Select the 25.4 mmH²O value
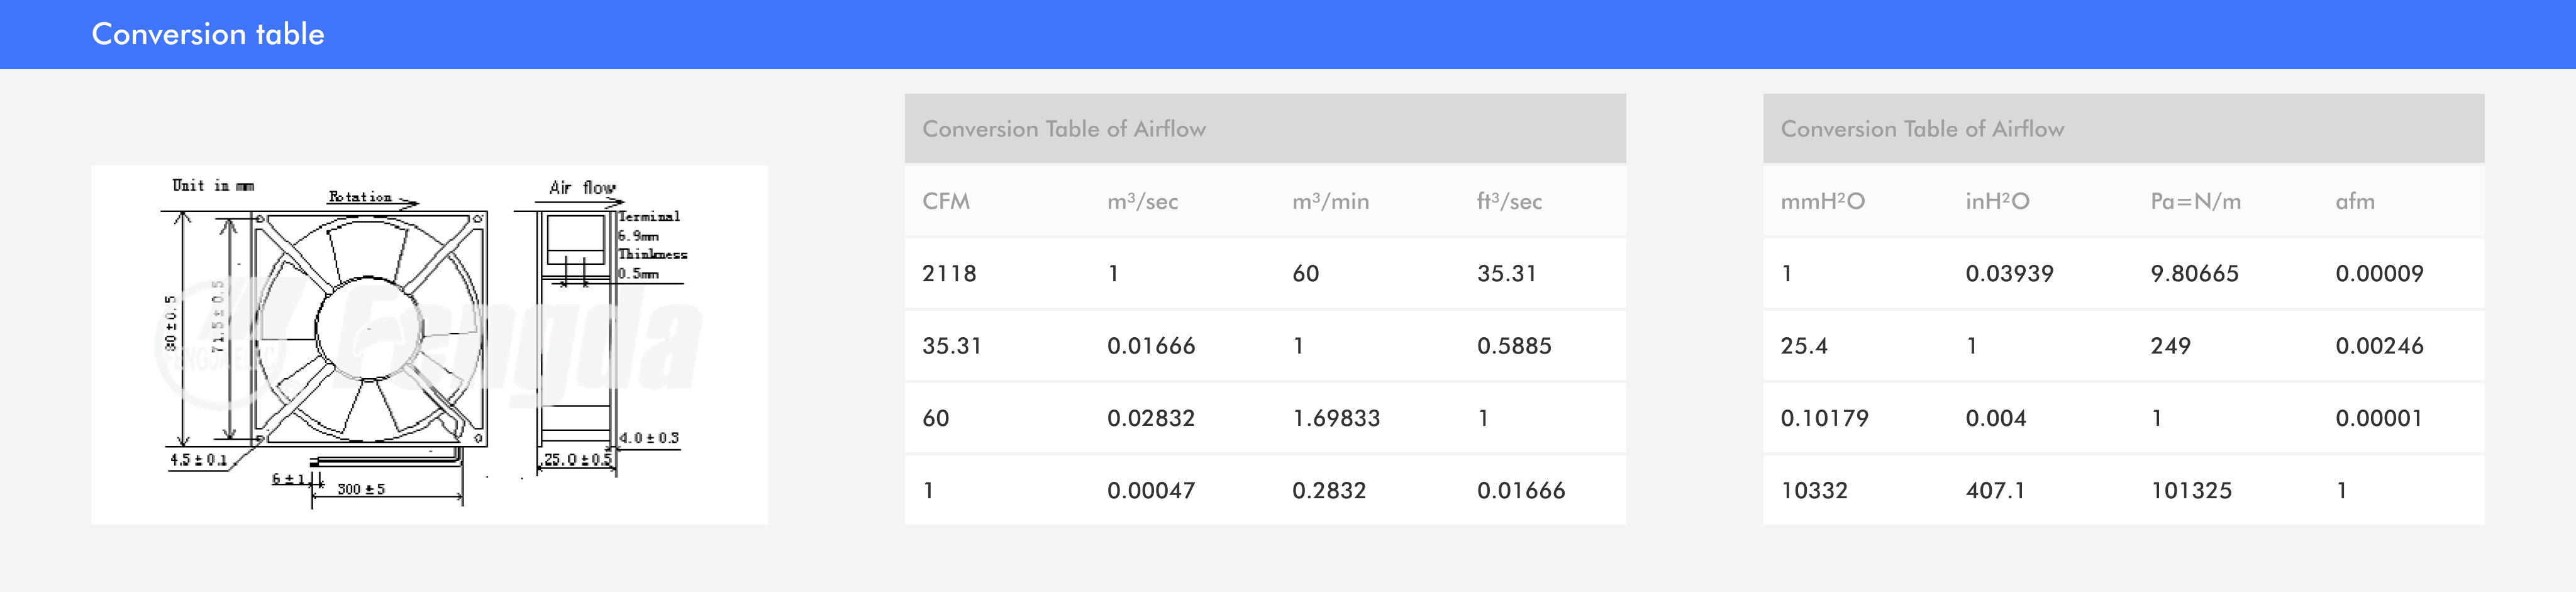The height and width of the screenshot is (592, 2576). [1804, 346]
